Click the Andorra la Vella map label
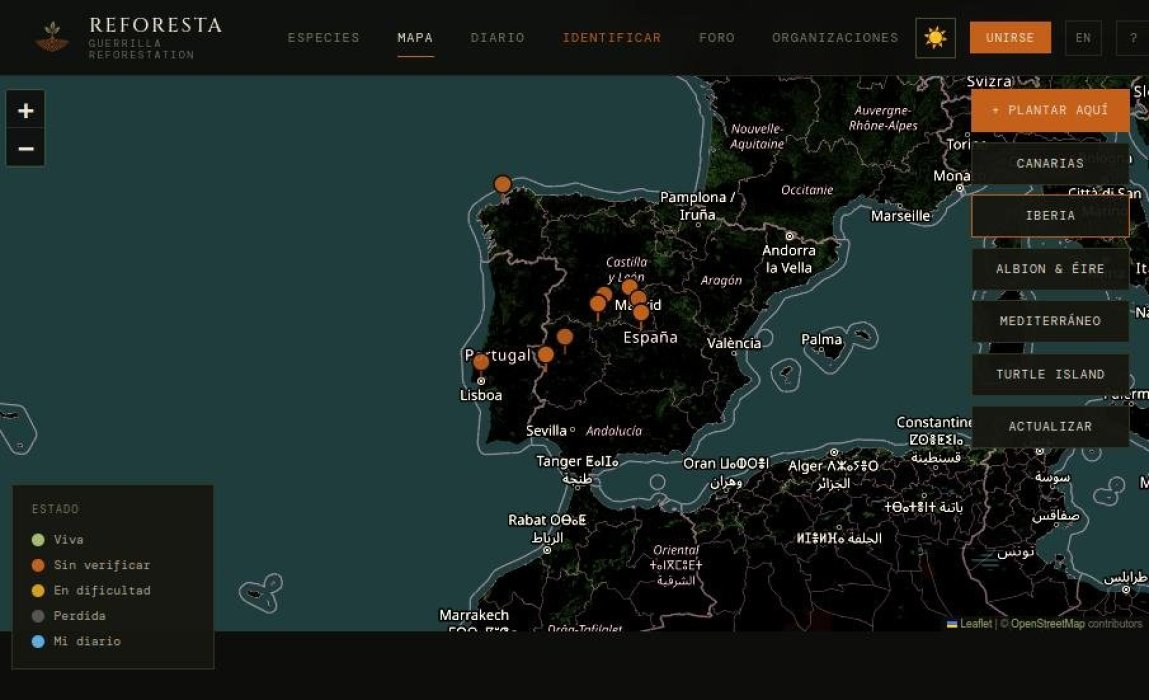 point(788,259)
